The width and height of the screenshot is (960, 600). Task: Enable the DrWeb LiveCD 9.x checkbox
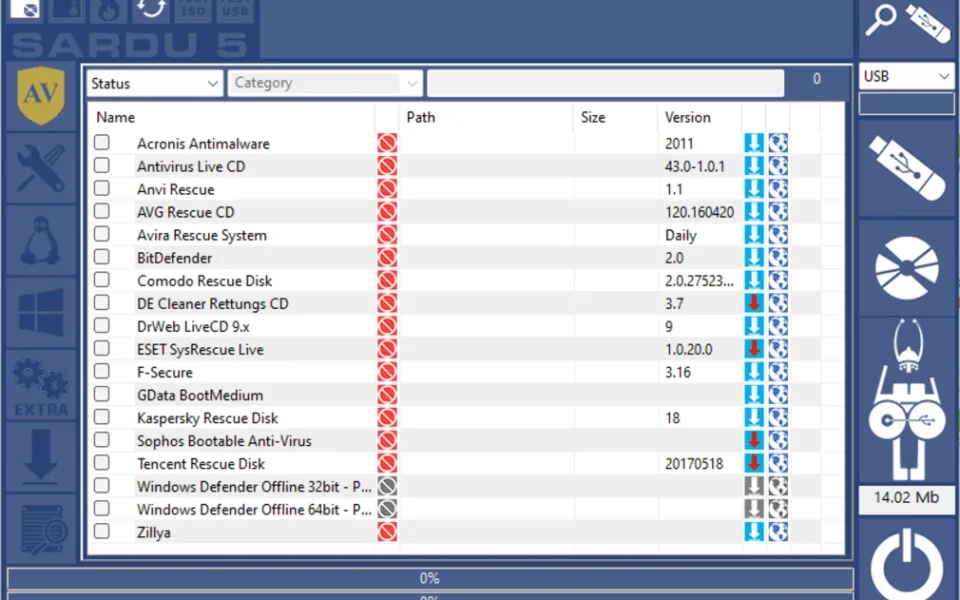click(102, 325)
